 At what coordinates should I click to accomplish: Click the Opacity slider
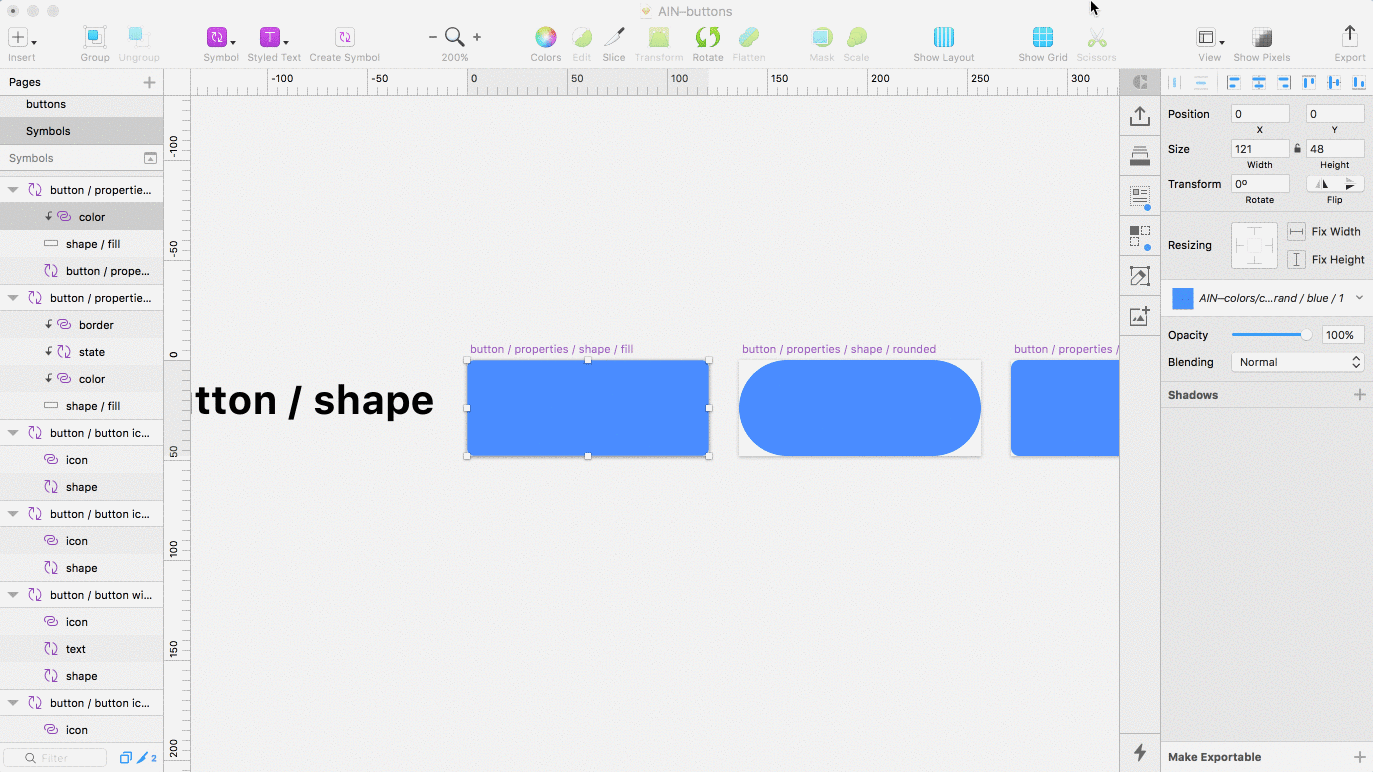(1272, 335)
